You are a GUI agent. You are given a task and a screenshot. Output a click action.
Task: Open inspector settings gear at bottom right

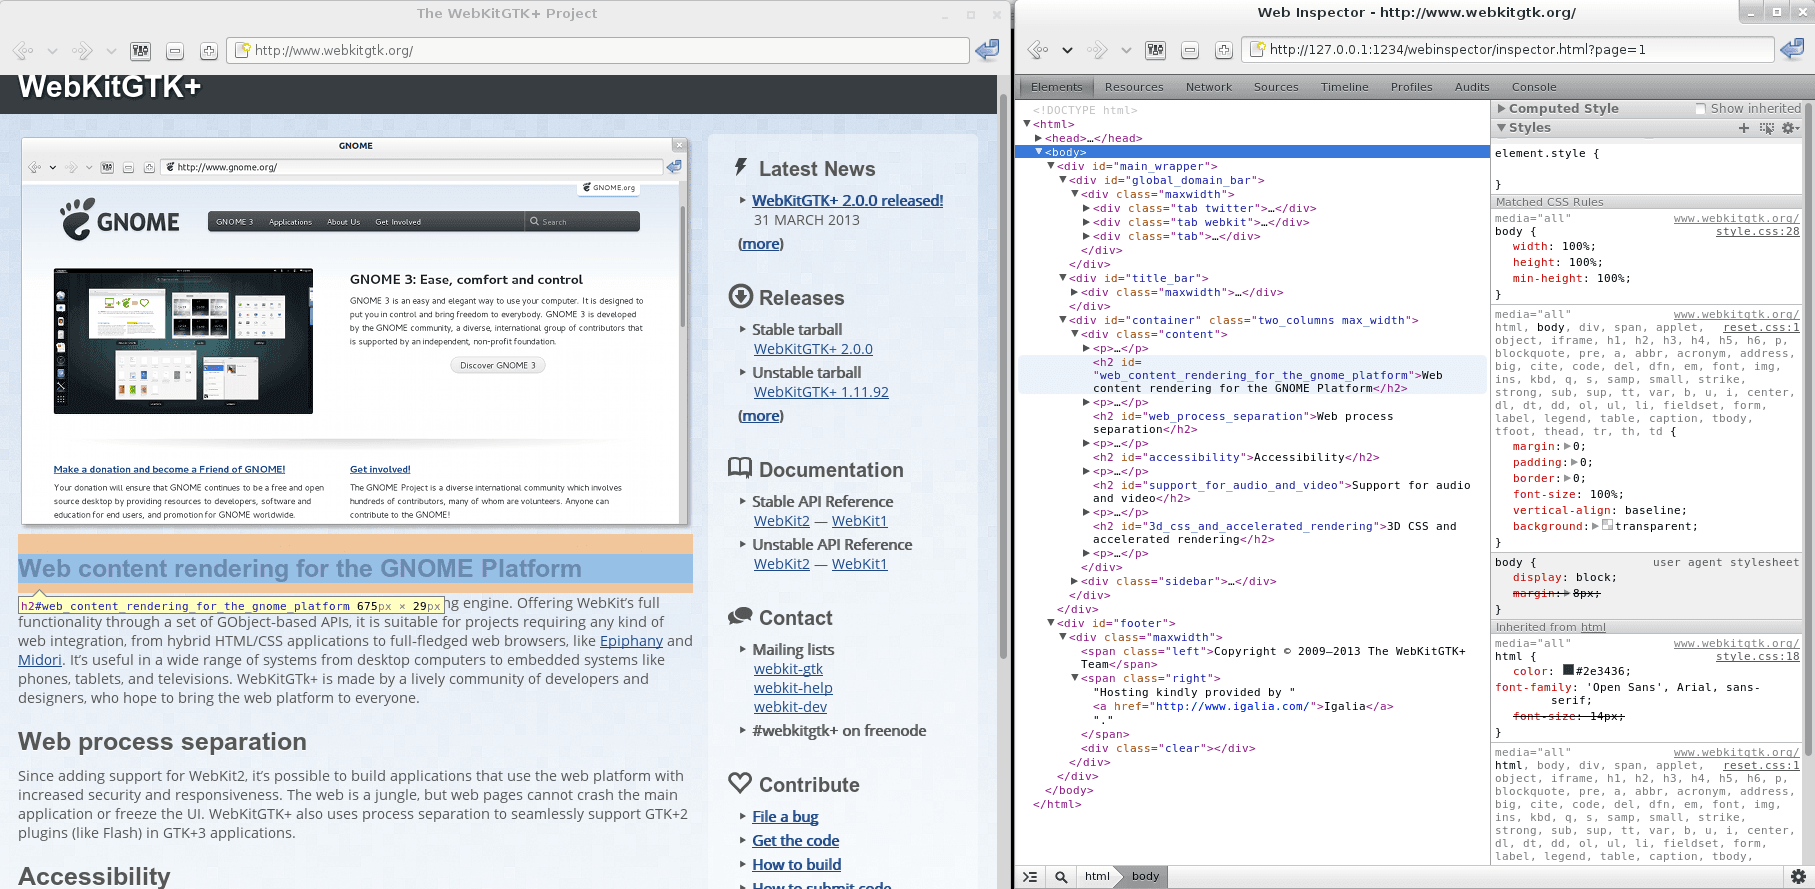pyautogui.click(x=1798, y=877)
